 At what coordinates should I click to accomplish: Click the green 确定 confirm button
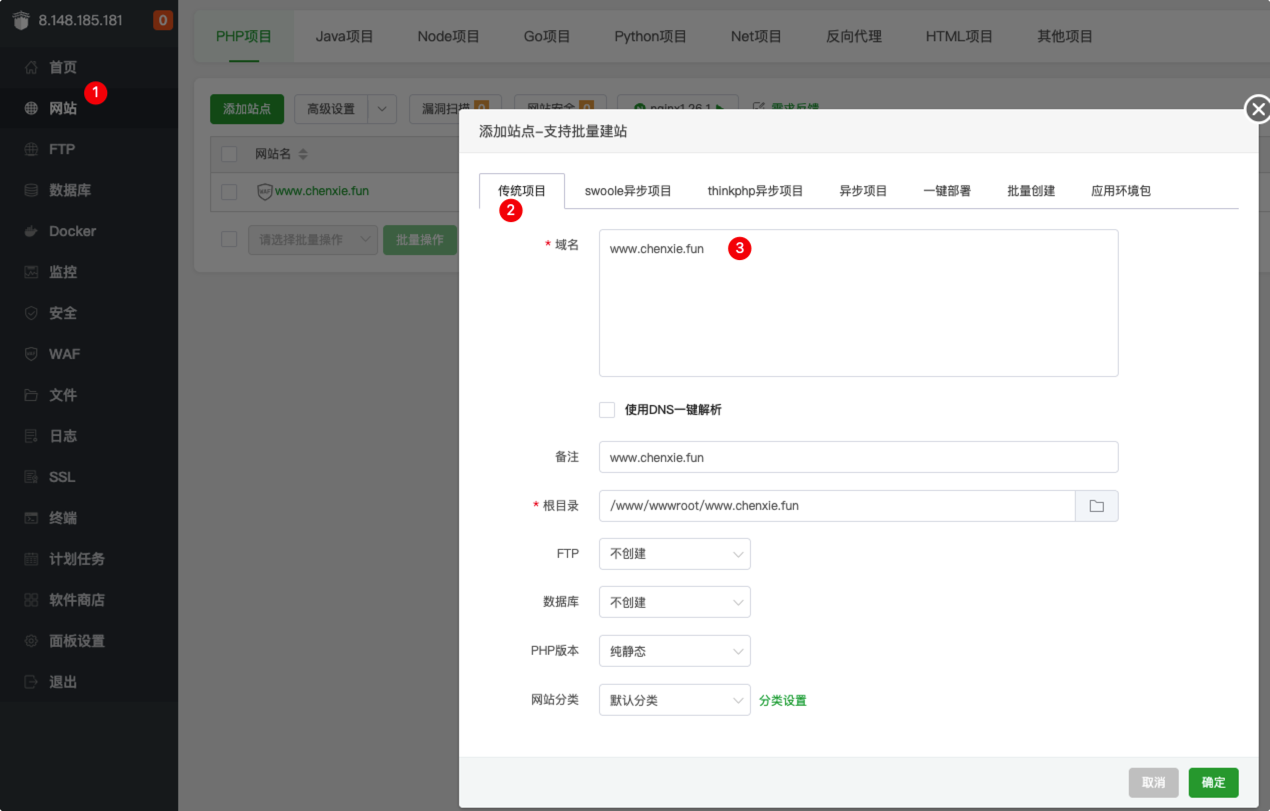pos(1213,782)
